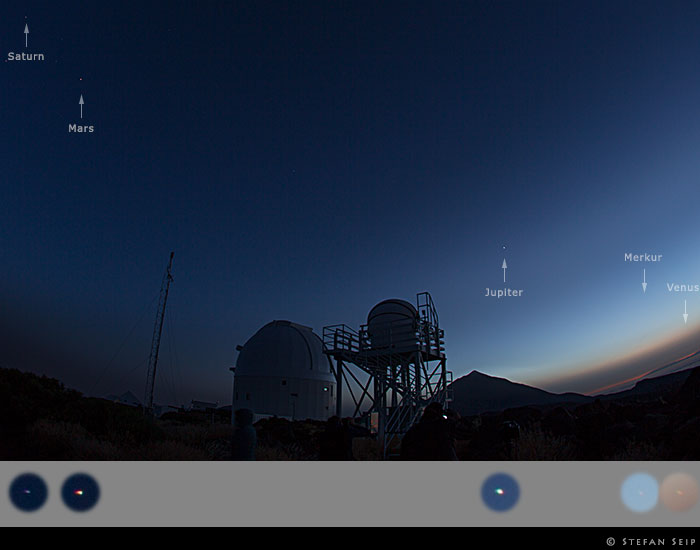This screenshot has width=700, height=550.
Task: Click the Teide mountain peak silhouette
Action: tap(475, 374)
